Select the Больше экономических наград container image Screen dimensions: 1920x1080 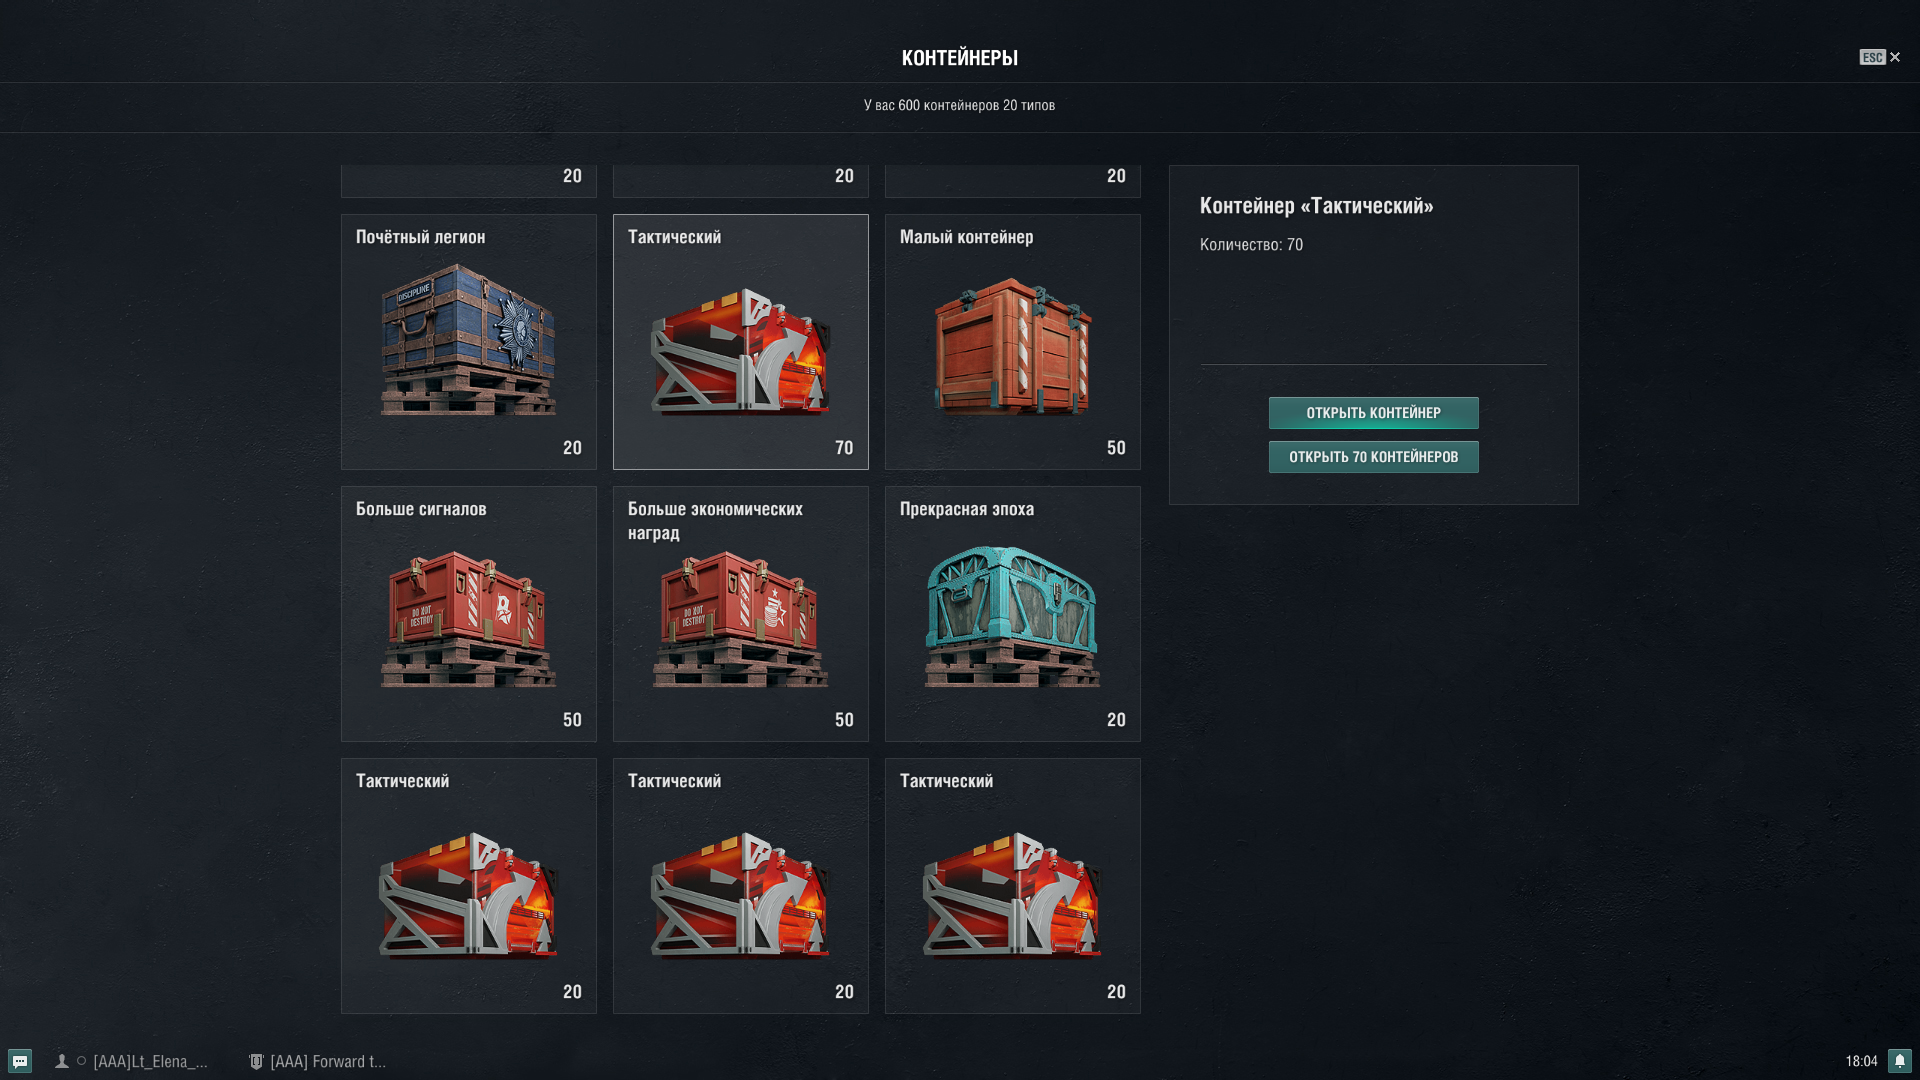(x=741, y=617)
